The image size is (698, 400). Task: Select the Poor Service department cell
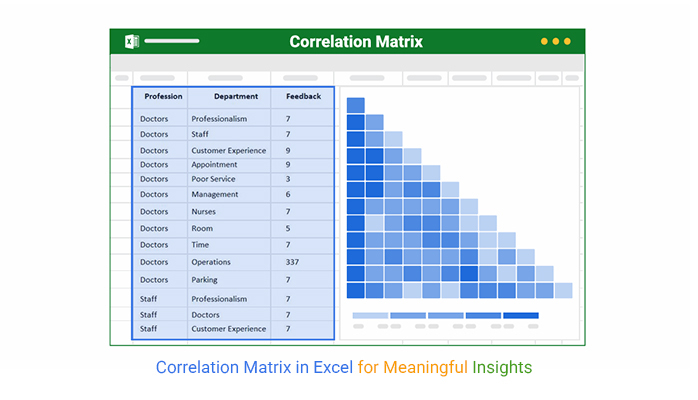click(213, 179)
